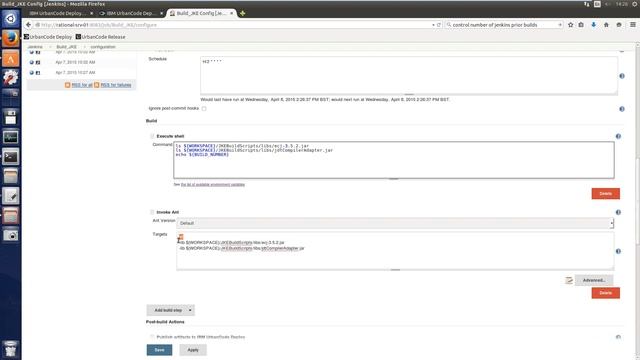The image size is (640, 360).
Task: Open Firefox from the Ubuntu dock
Action: point(11,38)
